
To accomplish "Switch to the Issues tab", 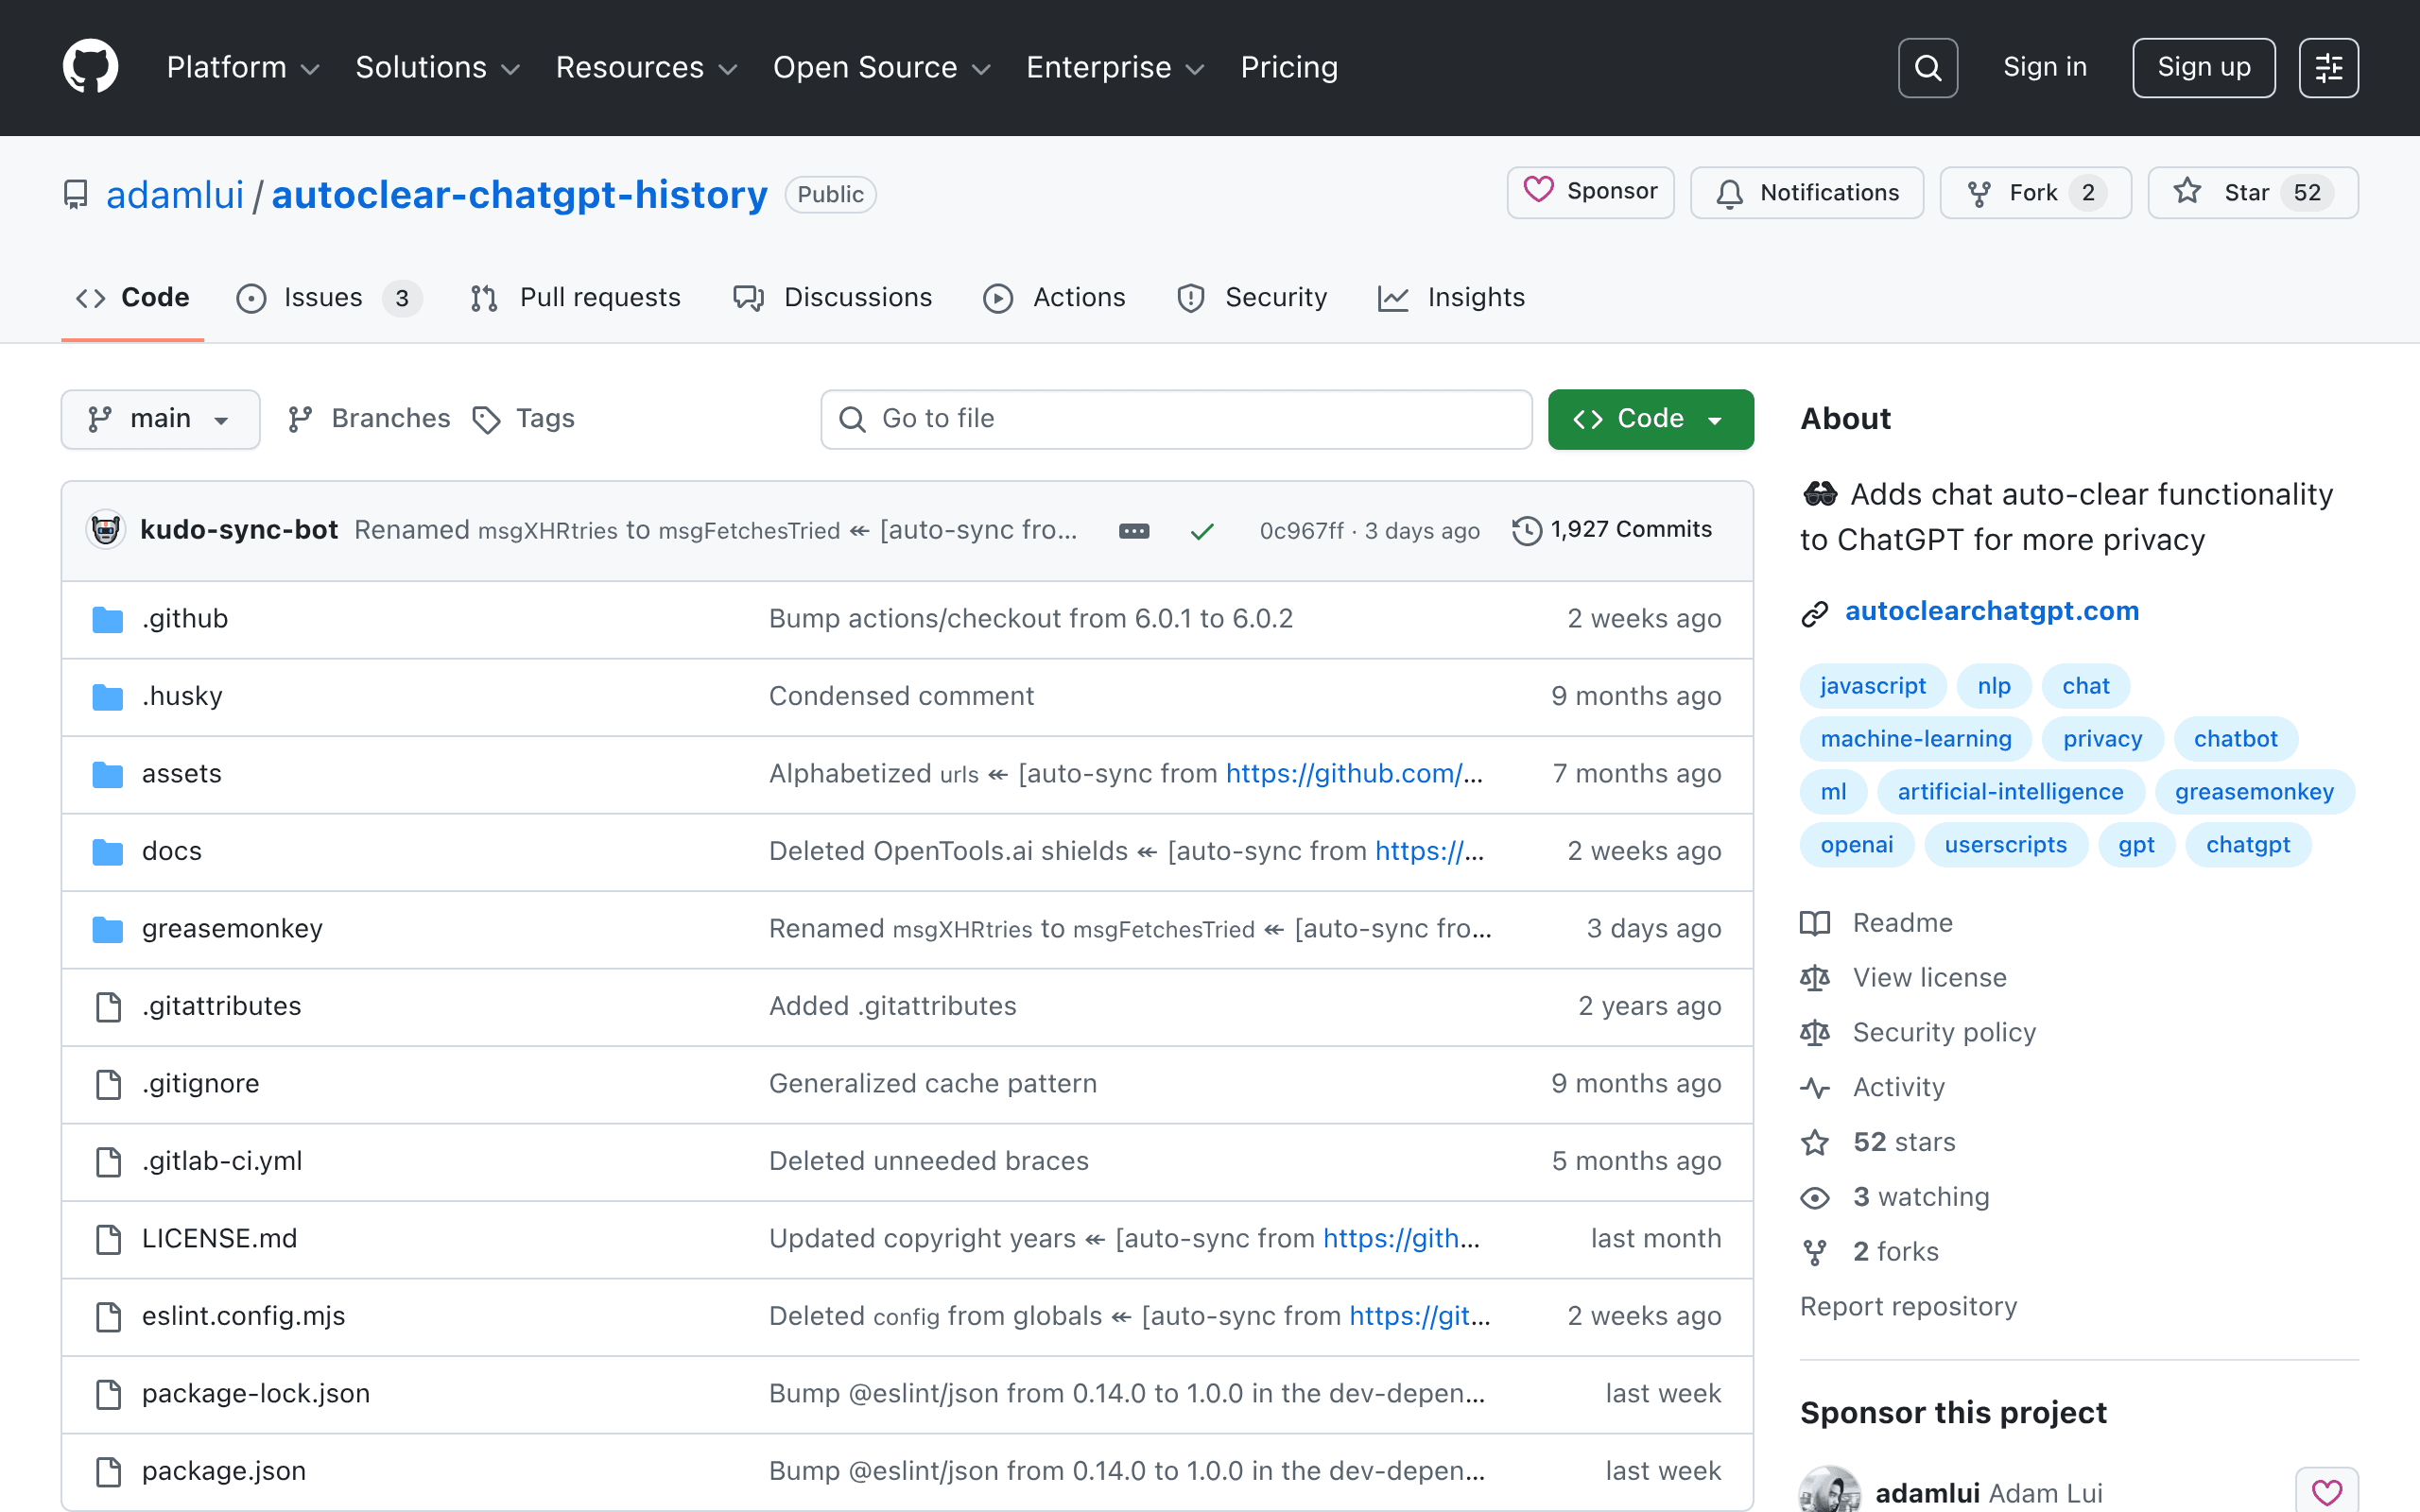I will (x=328, y=298).
